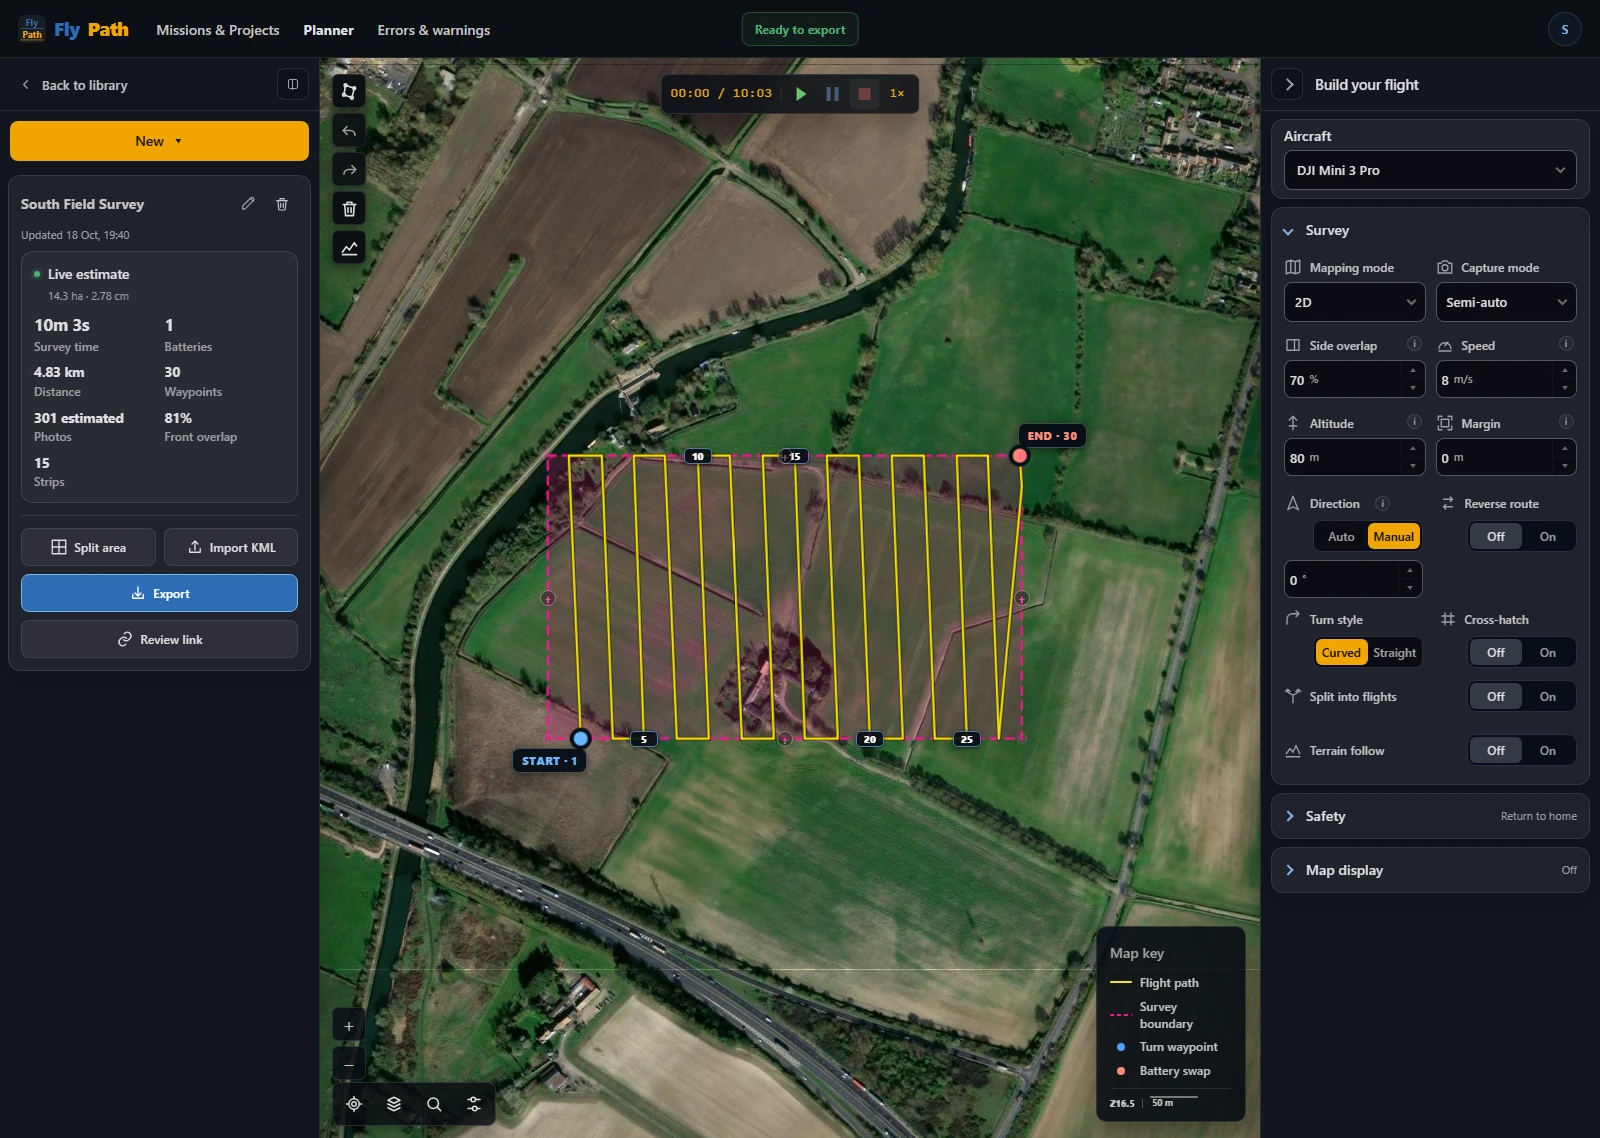Collapse the left sidebar panel

pos(293,85)
